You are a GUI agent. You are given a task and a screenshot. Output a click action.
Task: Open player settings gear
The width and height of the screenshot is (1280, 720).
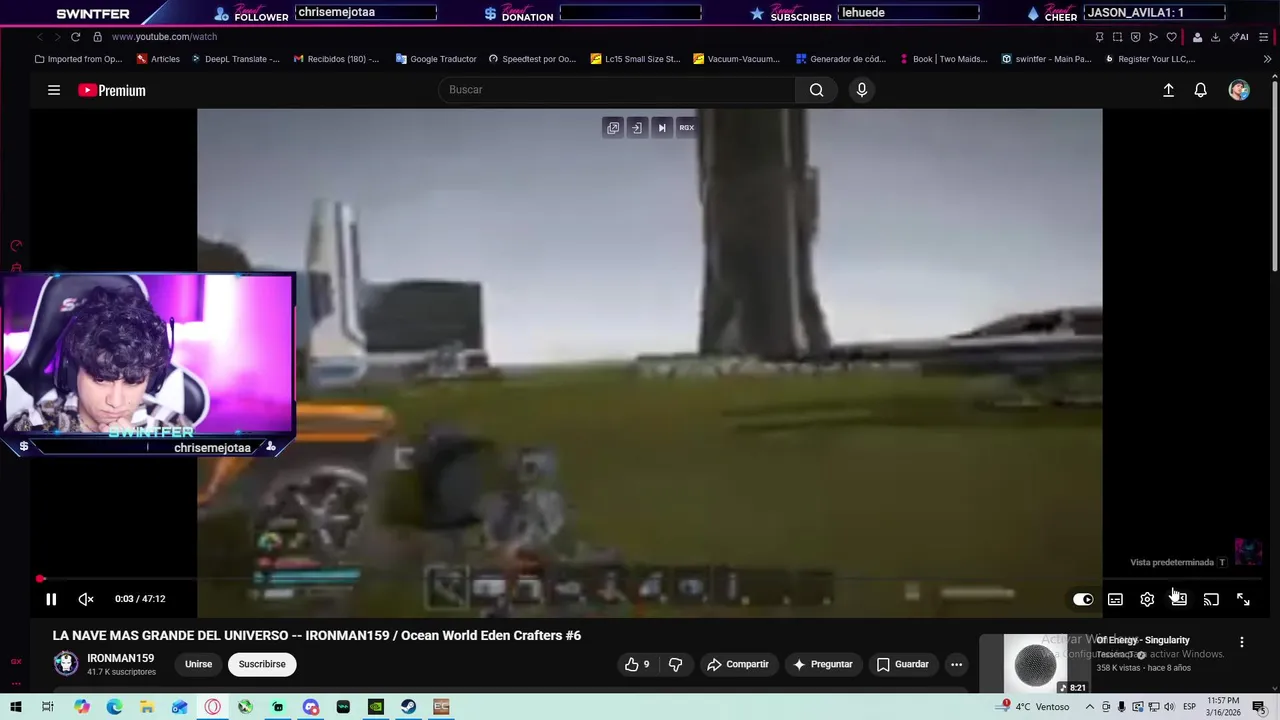[1147, 599]
